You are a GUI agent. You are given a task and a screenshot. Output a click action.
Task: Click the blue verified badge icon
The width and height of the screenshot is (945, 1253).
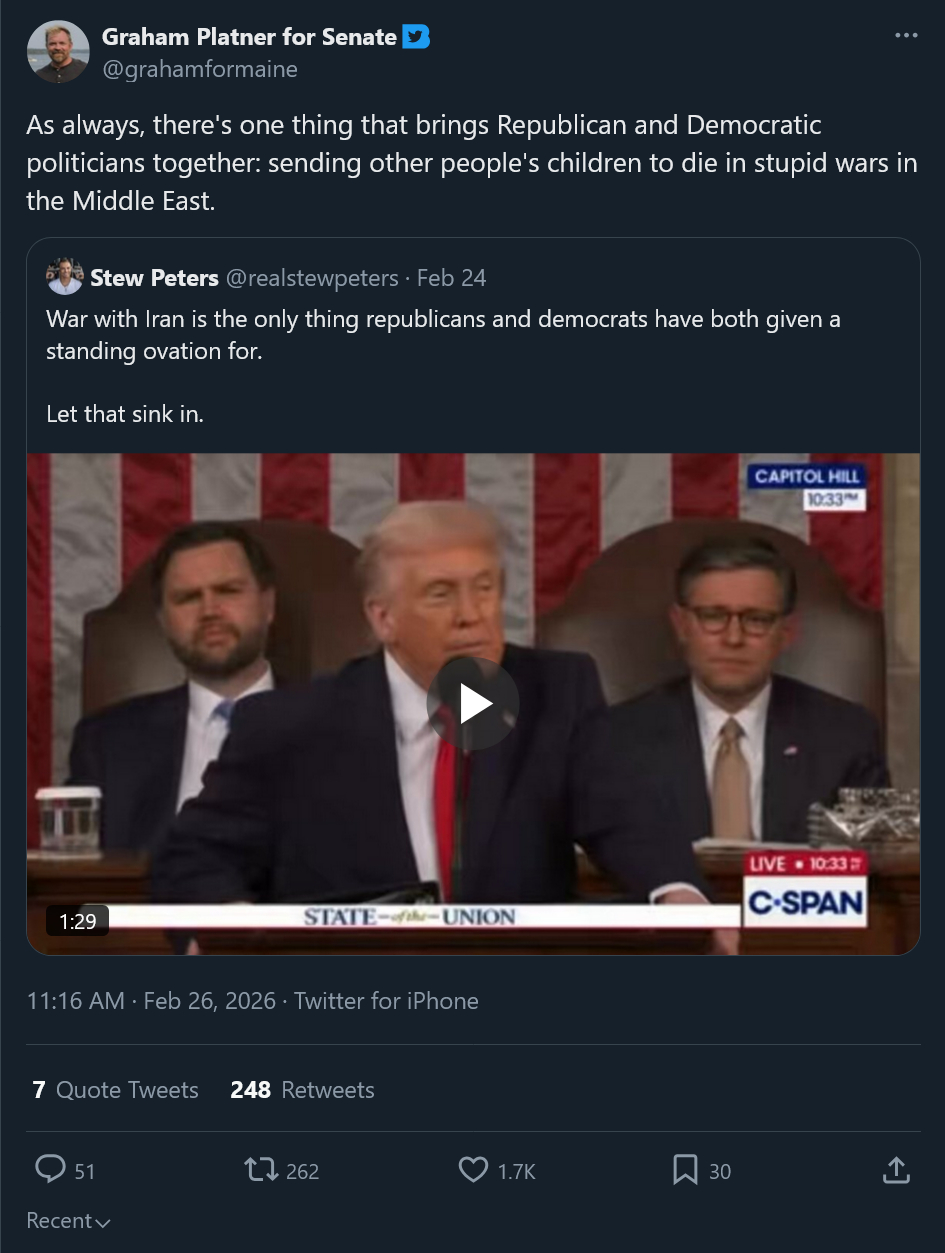[416, 38]
